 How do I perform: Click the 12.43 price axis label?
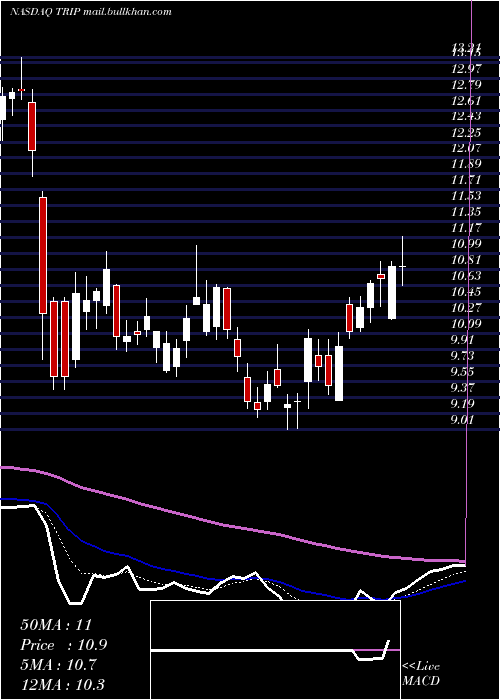click(467, 117)
